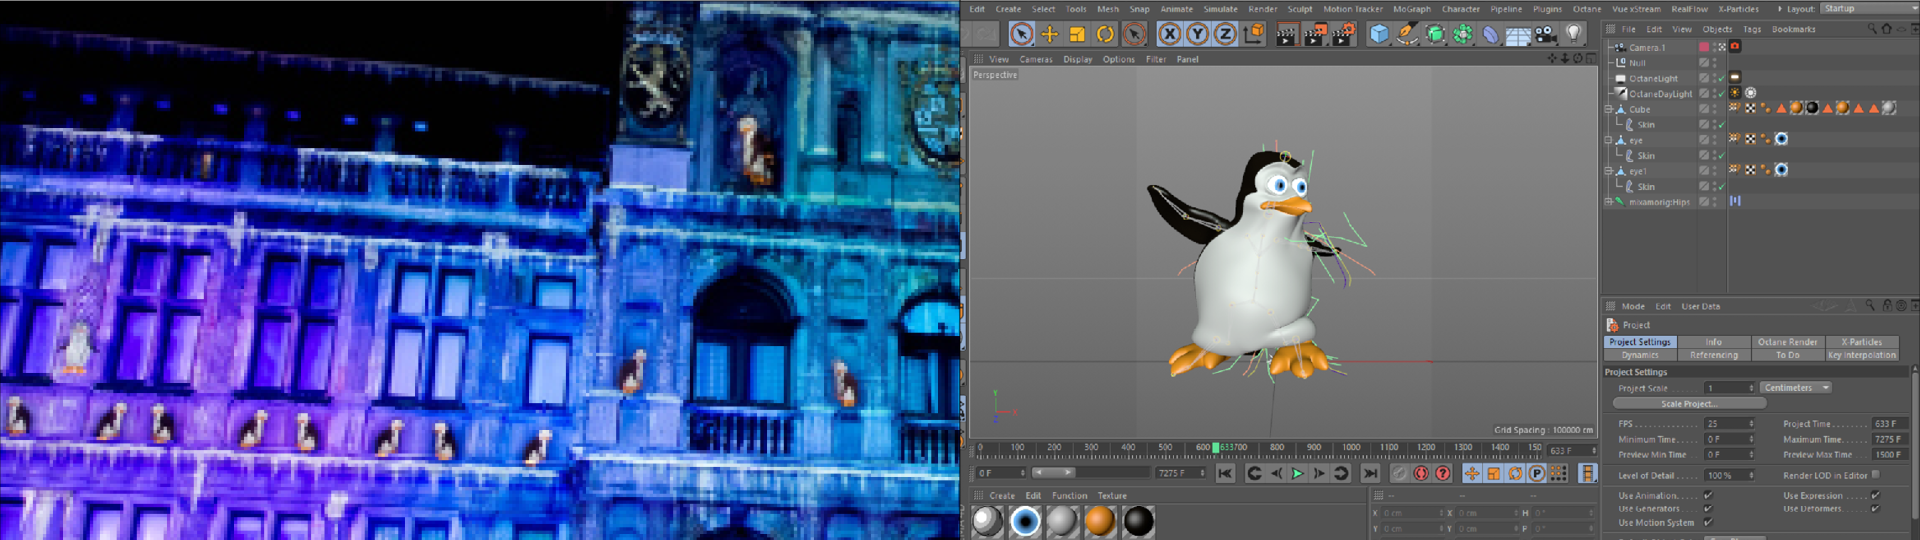Click the FPS value stepper arrows
Image resolution: width=1920 pixels, height=540 pixels.
[1751, 424]
